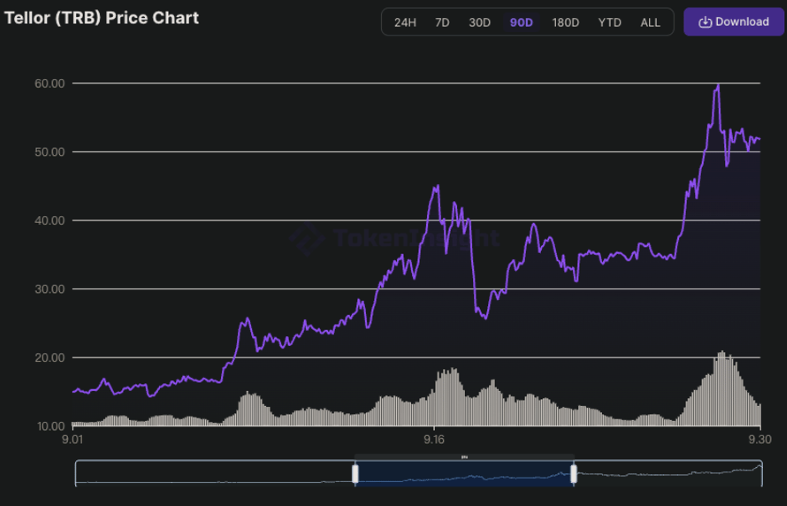Show ALL price history
Screen dimensions: 787x506
pos(650,22)
